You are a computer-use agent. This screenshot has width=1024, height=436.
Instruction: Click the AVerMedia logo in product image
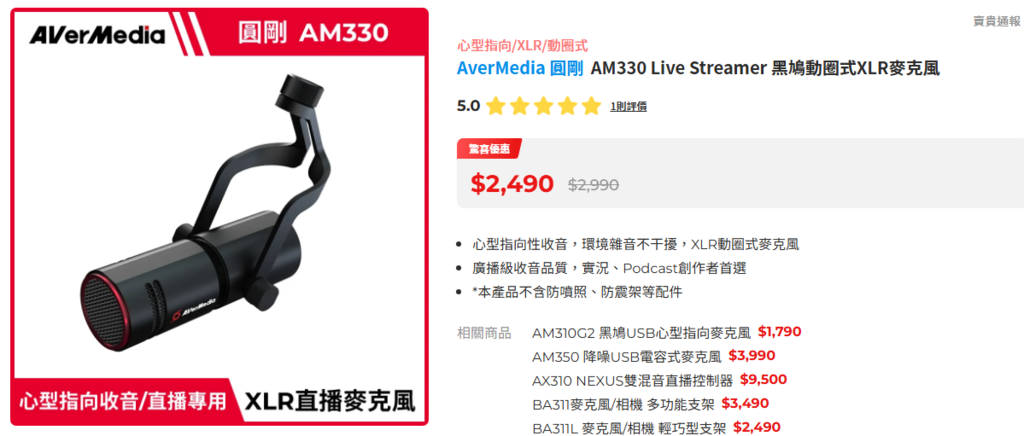tap(97, 35)
